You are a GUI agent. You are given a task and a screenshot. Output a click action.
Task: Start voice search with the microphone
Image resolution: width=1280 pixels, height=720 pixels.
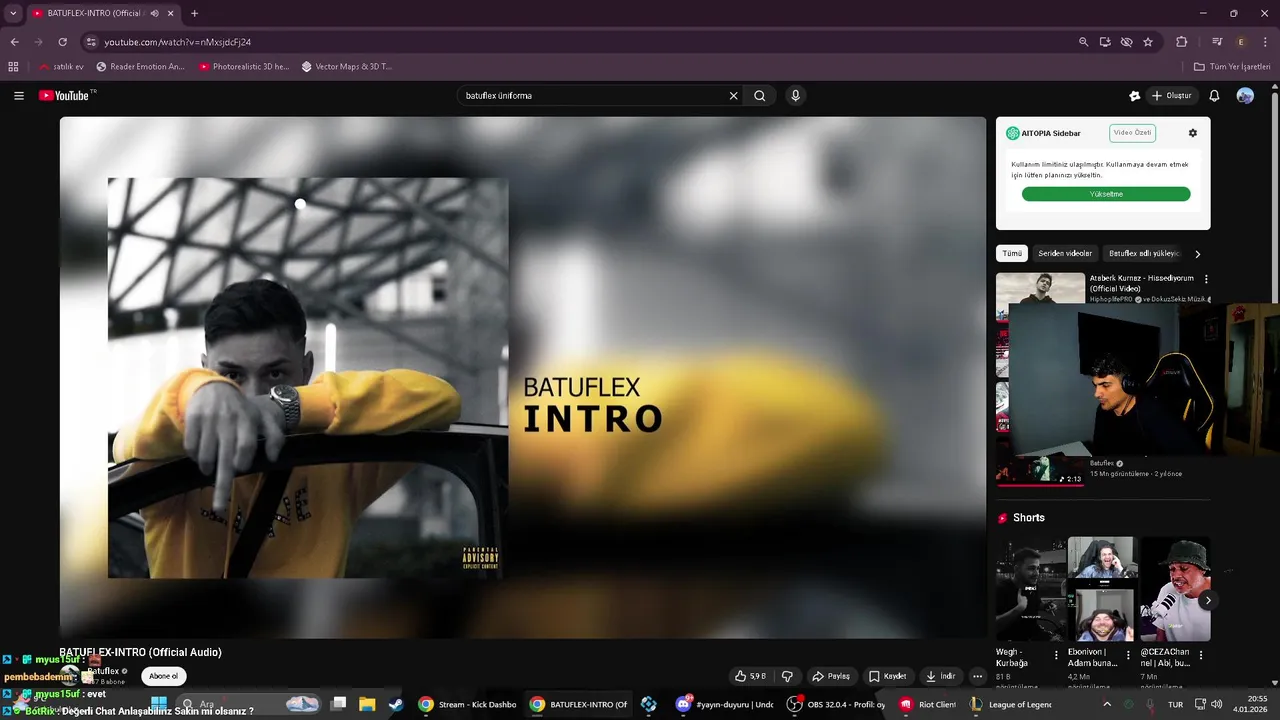pos(795,96)
